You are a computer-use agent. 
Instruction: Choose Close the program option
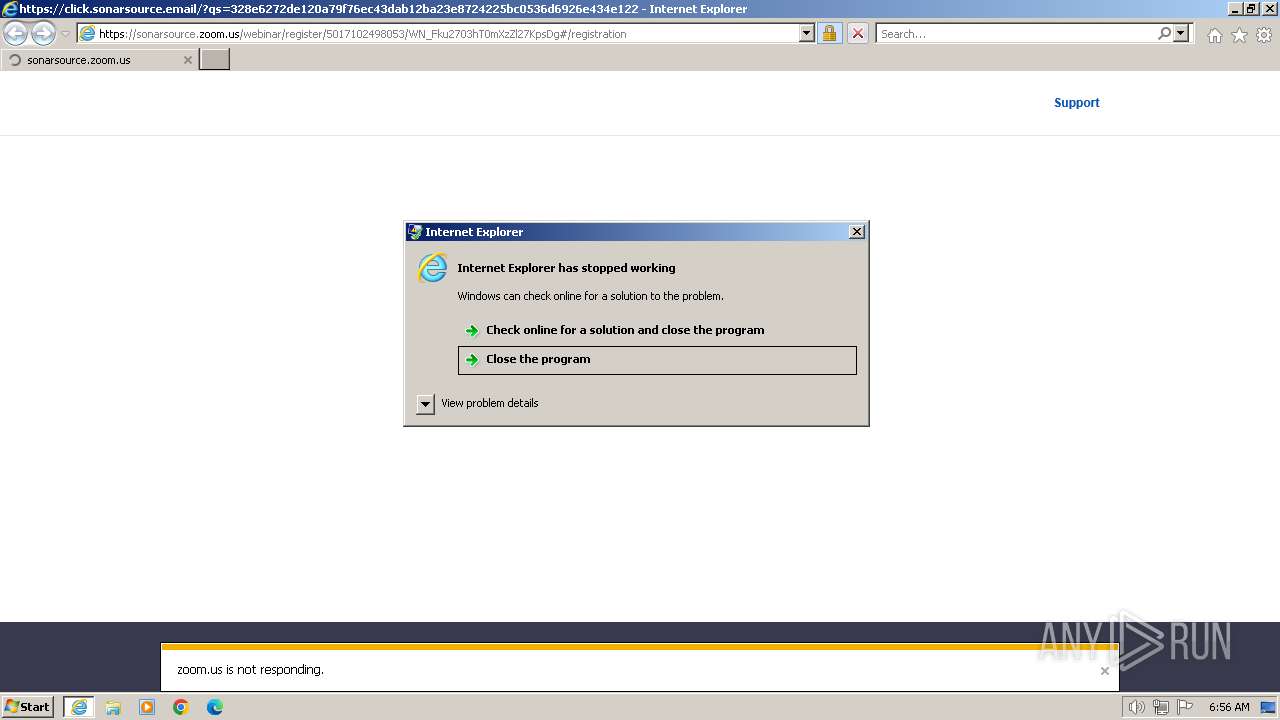(x=657, y=360)
